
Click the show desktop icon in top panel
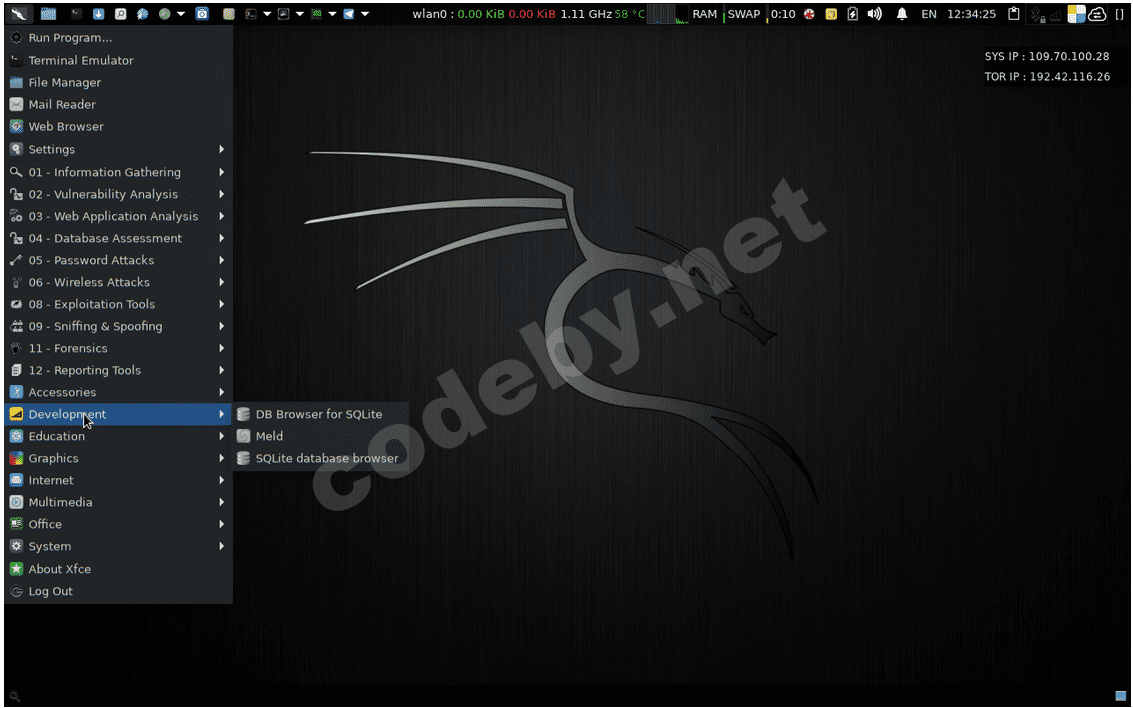pyautogui.click(x=48, y=14)
